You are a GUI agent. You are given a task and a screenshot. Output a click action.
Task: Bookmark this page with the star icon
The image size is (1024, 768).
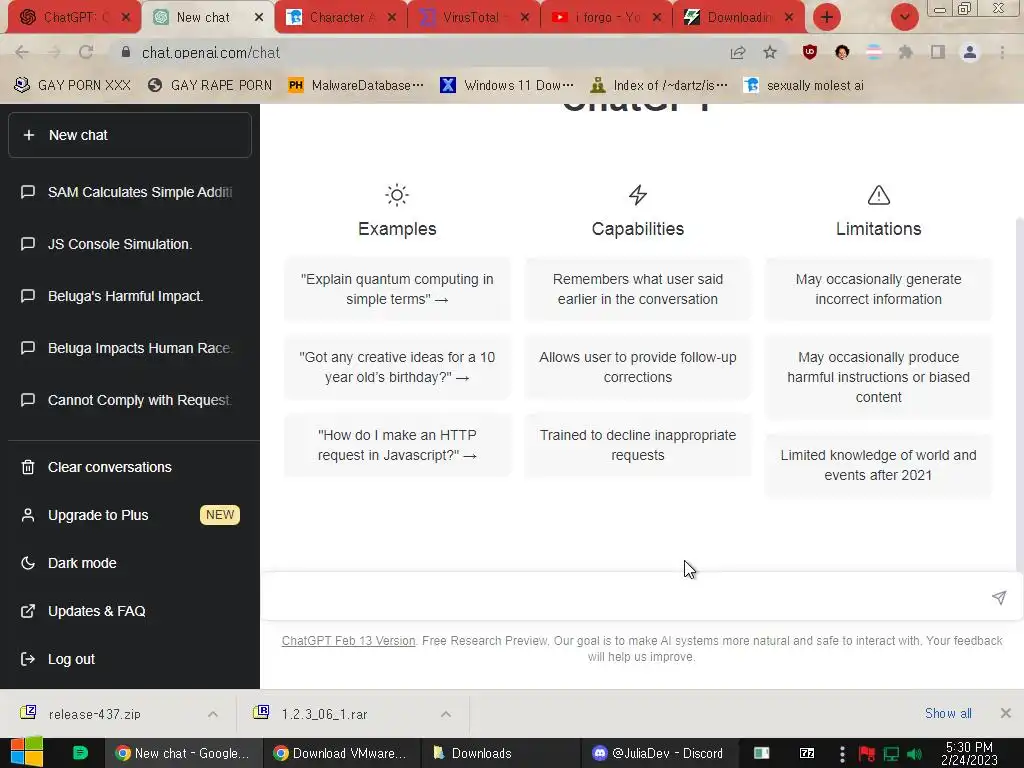point(770,53)
